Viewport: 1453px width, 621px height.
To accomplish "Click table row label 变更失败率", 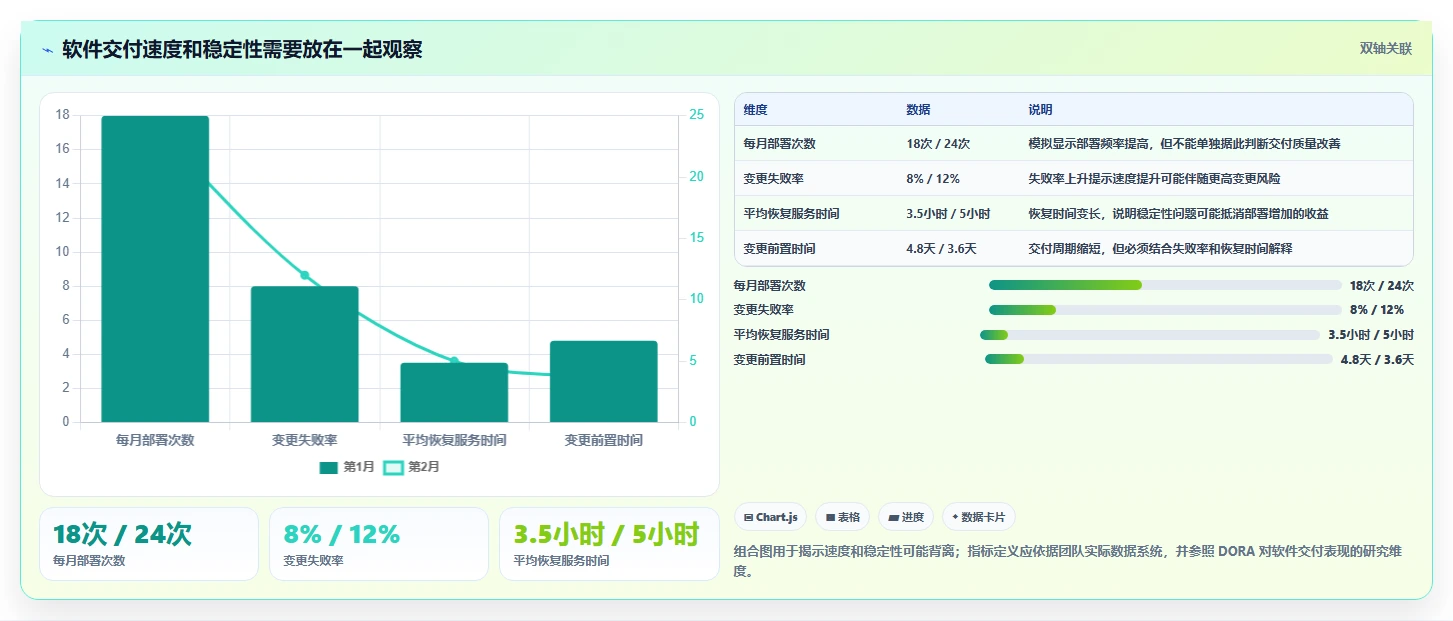I will [x=774, y=179].
